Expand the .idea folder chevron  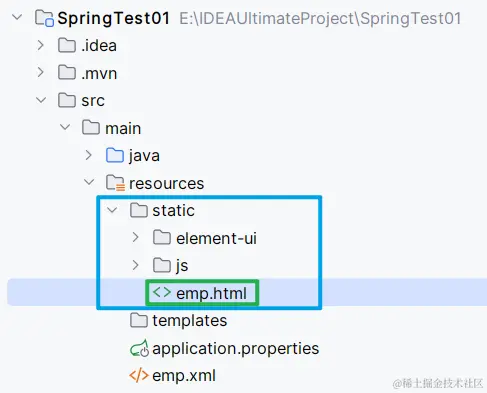pos(41,45)
